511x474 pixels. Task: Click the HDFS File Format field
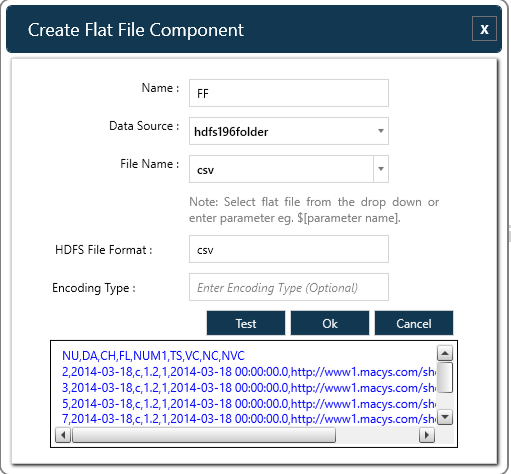289,249
